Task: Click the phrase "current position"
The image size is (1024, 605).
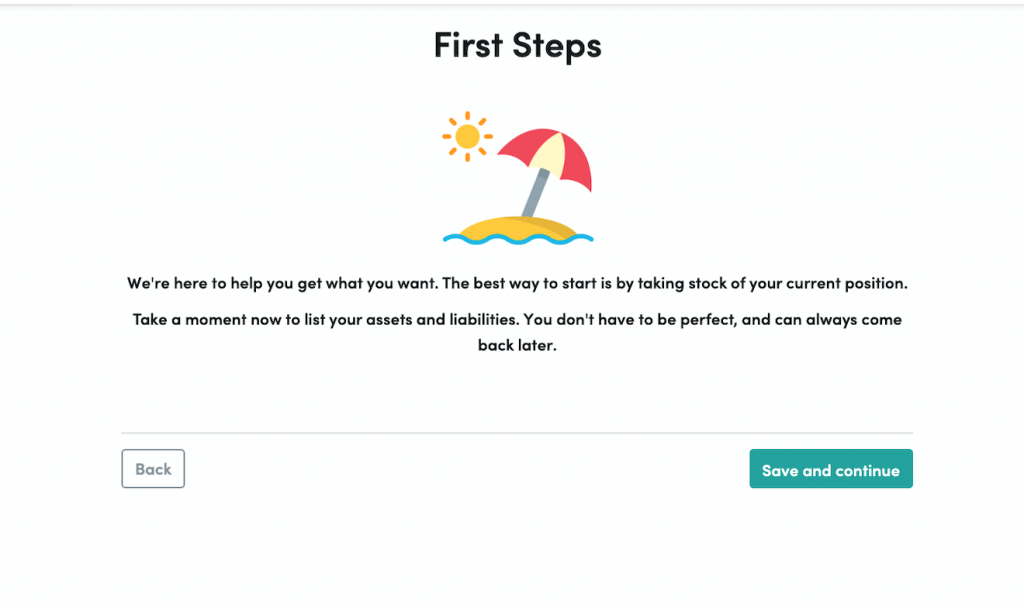Action: pos(846,283)
